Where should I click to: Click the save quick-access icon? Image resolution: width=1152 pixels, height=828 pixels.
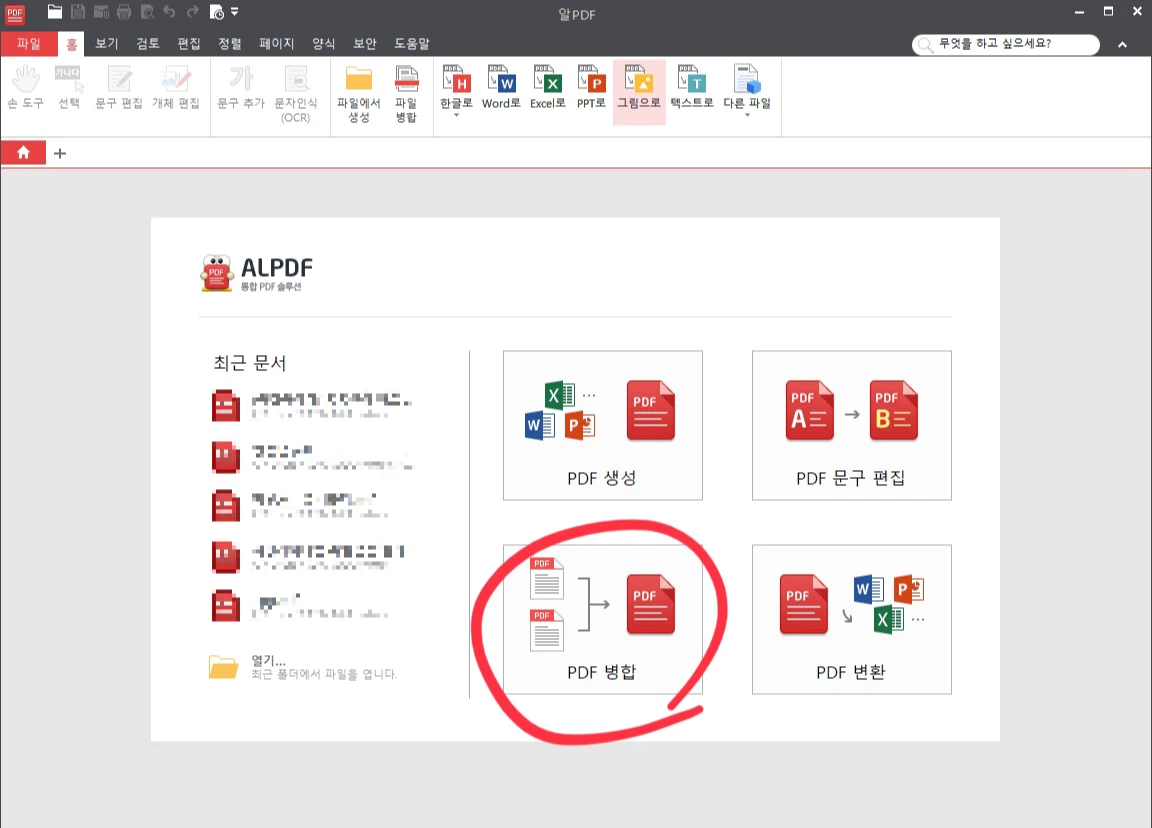(x=78, y=12)
